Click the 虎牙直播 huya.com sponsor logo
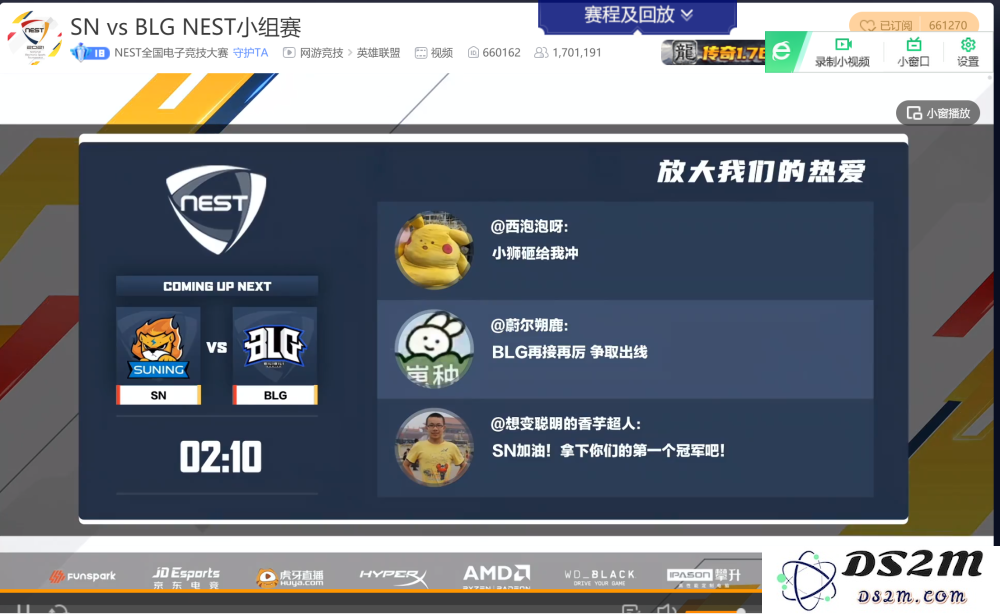 click(290, 577)
